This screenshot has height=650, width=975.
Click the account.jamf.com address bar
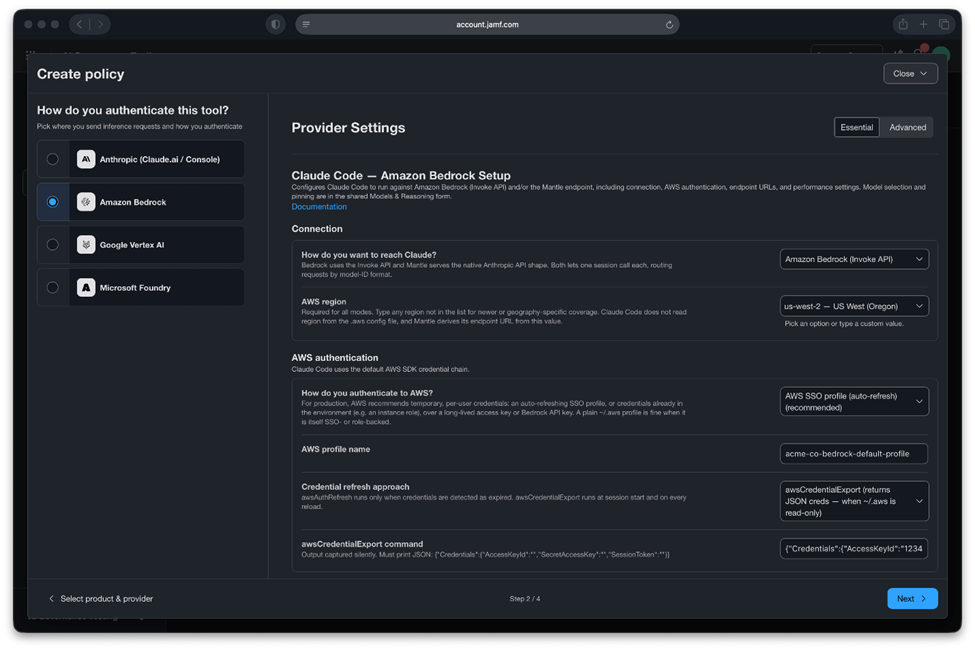click(488, 24)
